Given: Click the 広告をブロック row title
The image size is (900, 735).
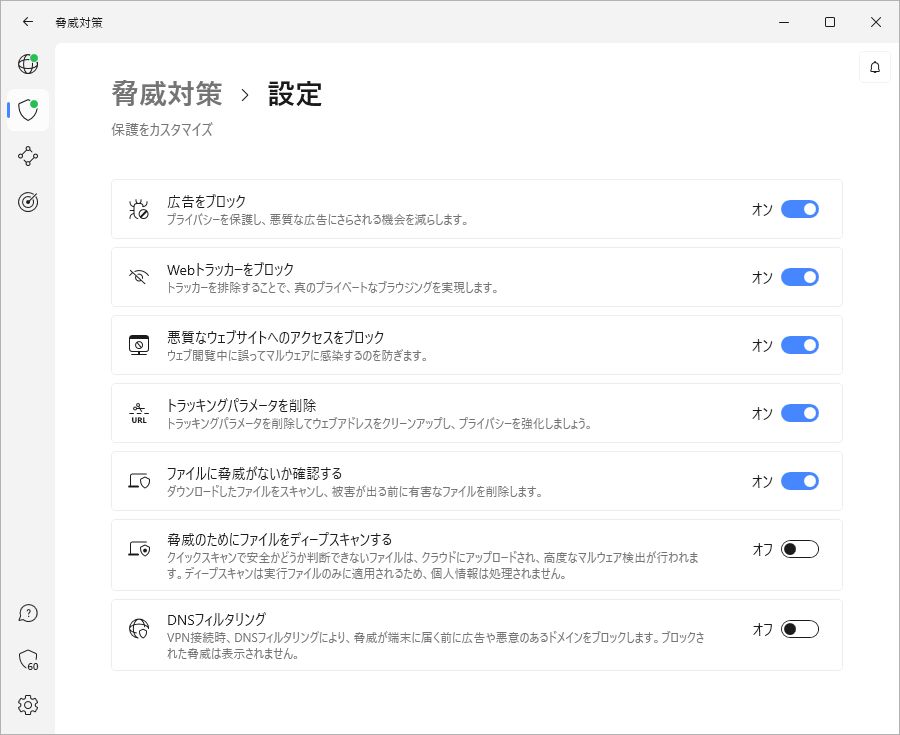Looking at the screenshot, I should pyautogui.click(x=206, y=201).
